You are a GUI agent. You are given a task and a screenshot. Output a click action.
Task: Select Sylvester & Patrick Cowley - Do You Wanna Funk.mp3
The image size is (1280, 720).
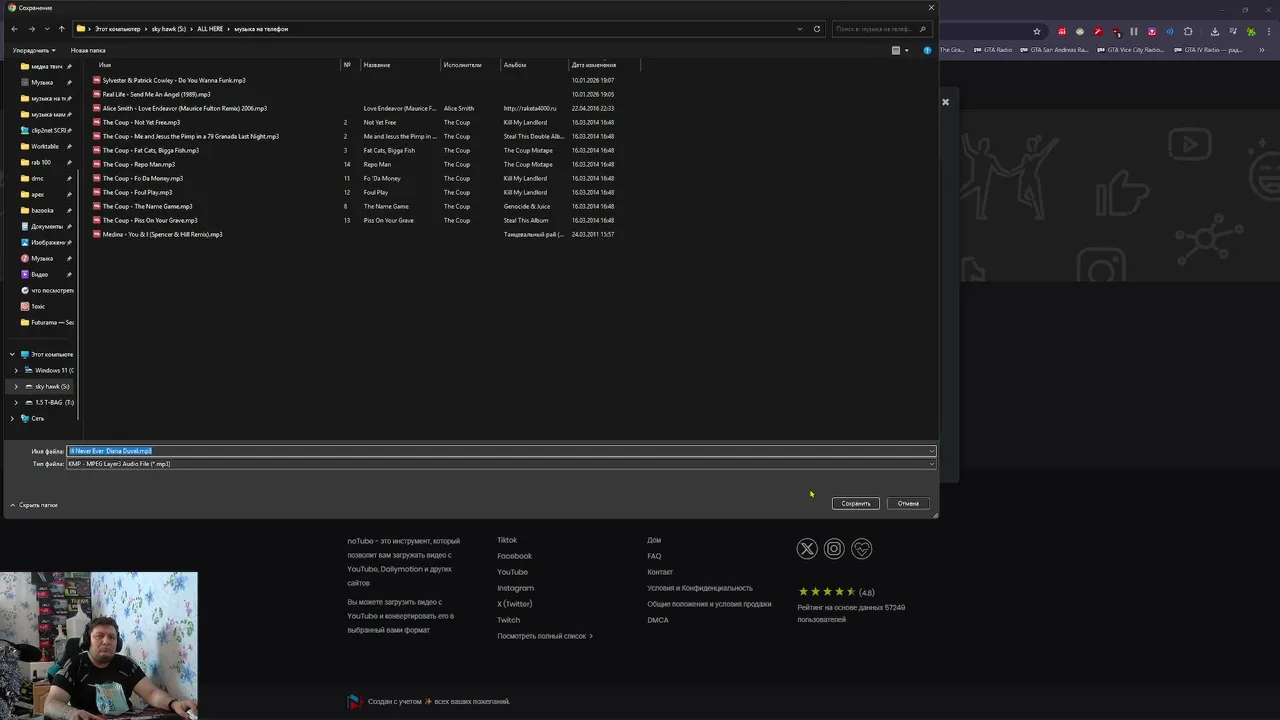click(x=174, y=80)
